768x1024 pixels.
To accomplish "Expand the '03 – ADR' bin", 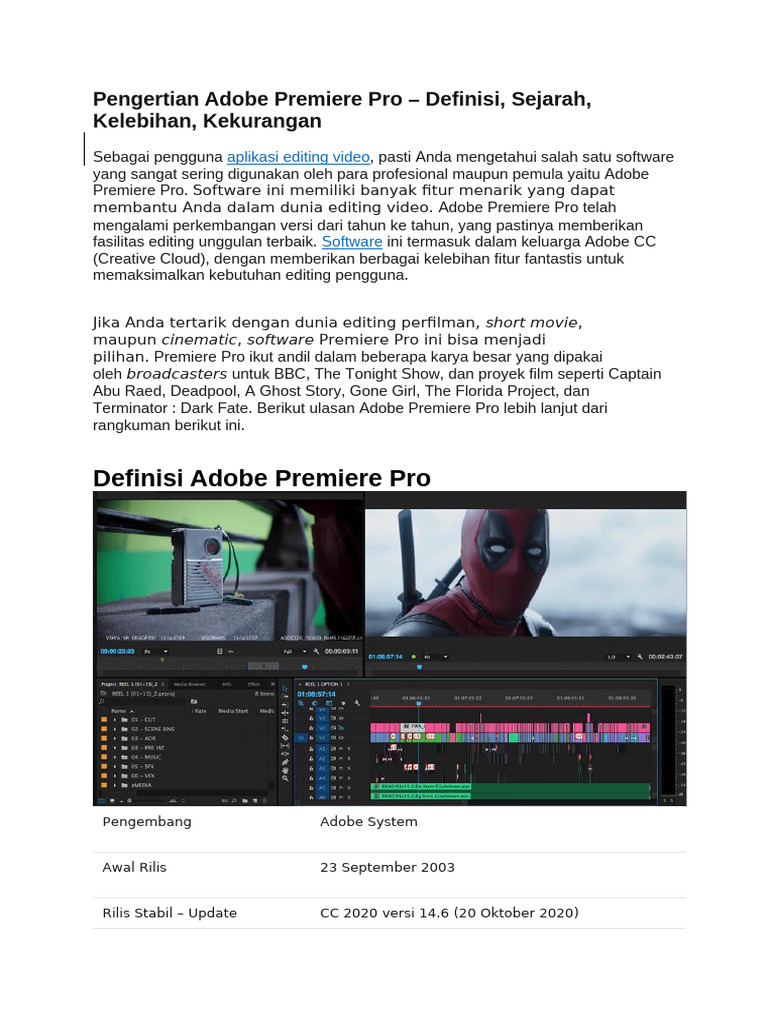I will point(115,739).
